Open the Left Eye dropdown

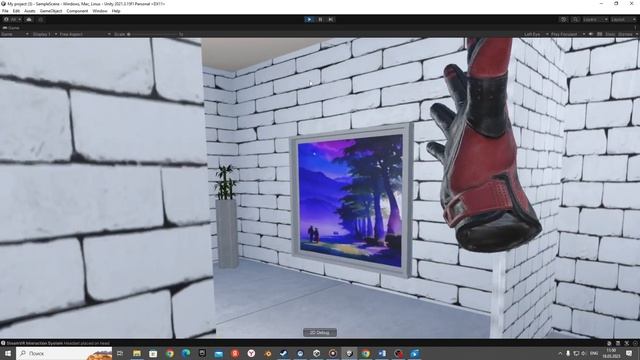point(536,34)
